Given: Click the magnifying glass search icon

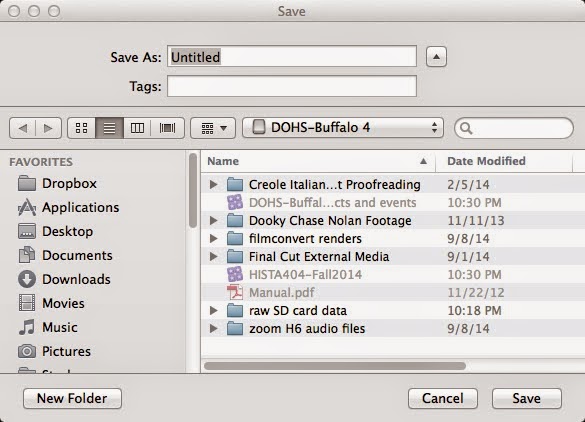Looking at the screenshot, I should tap(466, 128).
